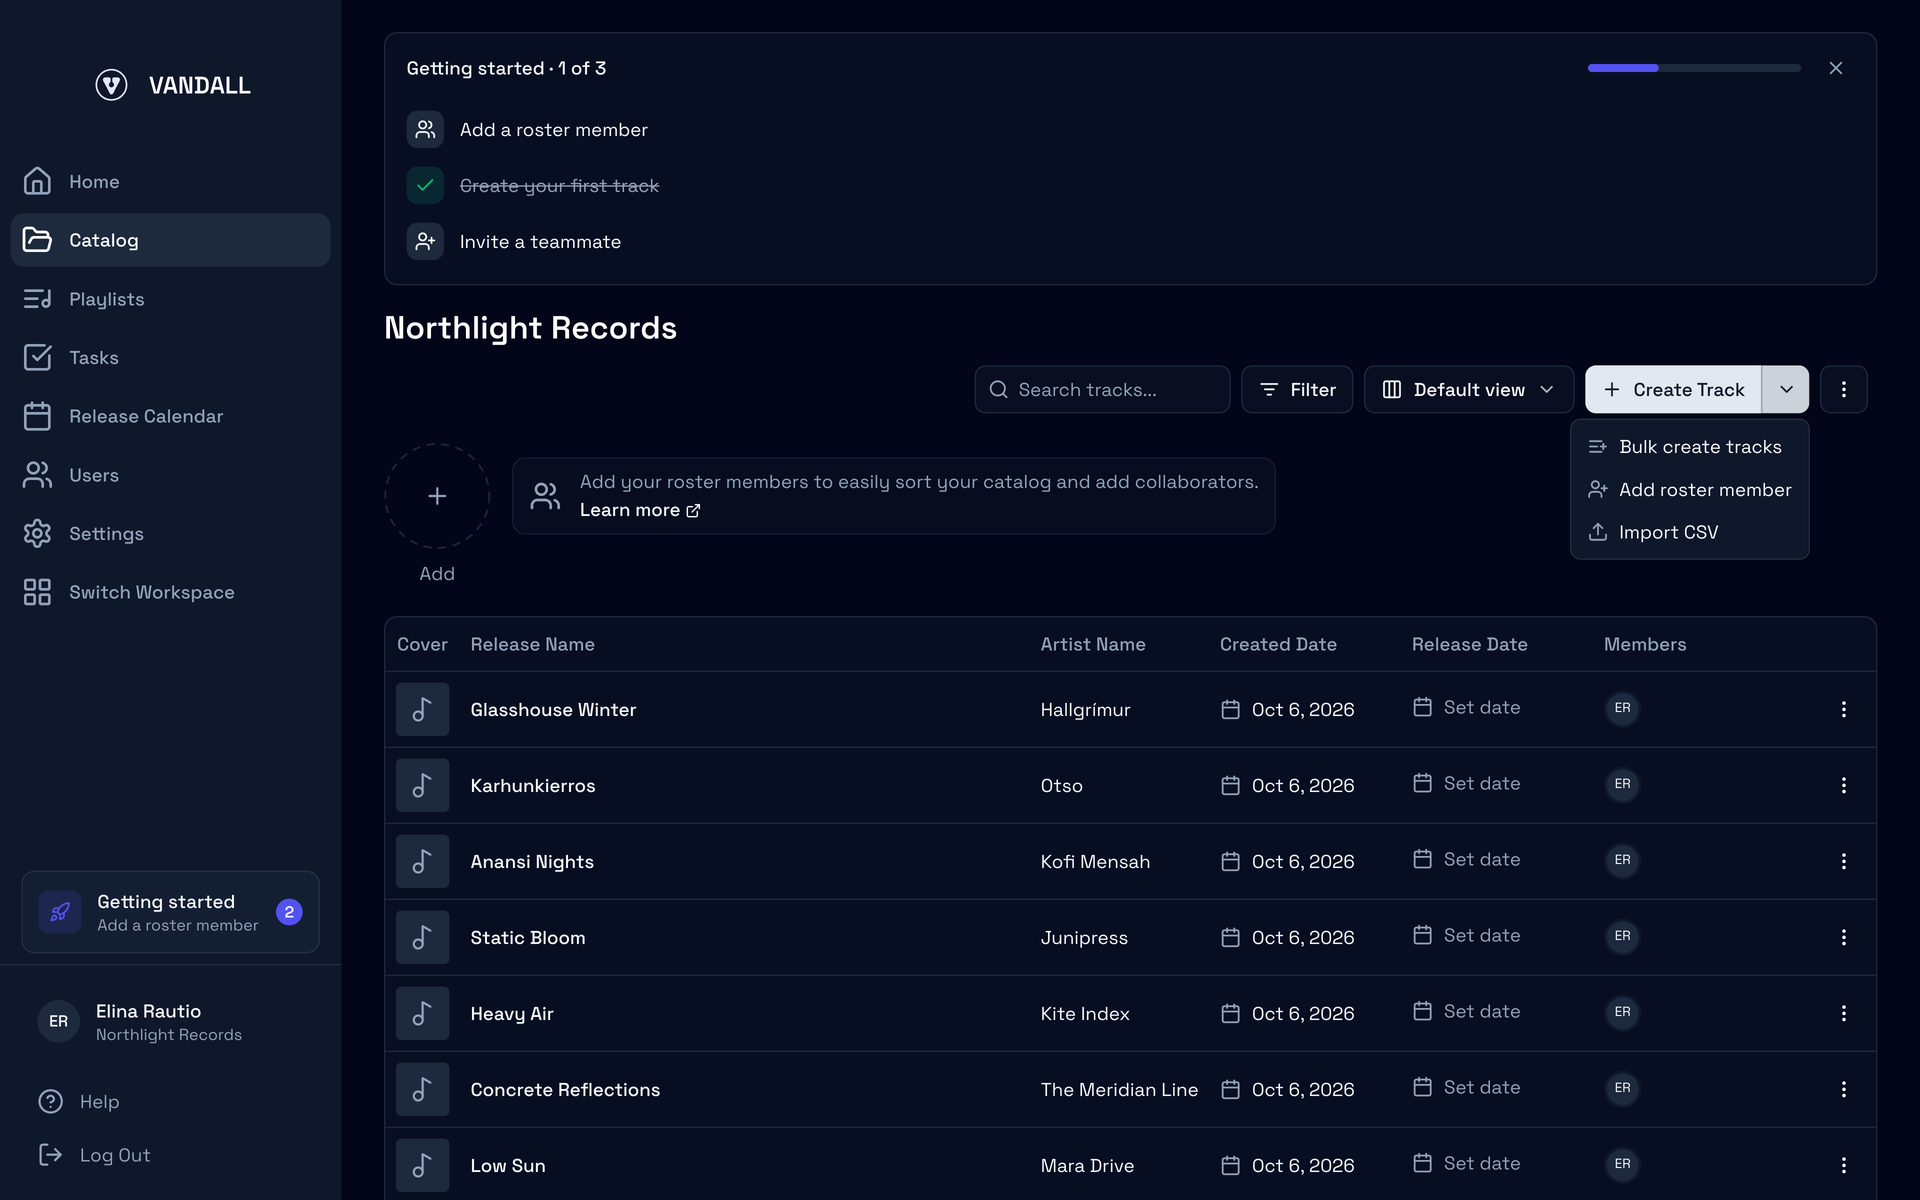Open Settings in the sidebar

[170, 534]
